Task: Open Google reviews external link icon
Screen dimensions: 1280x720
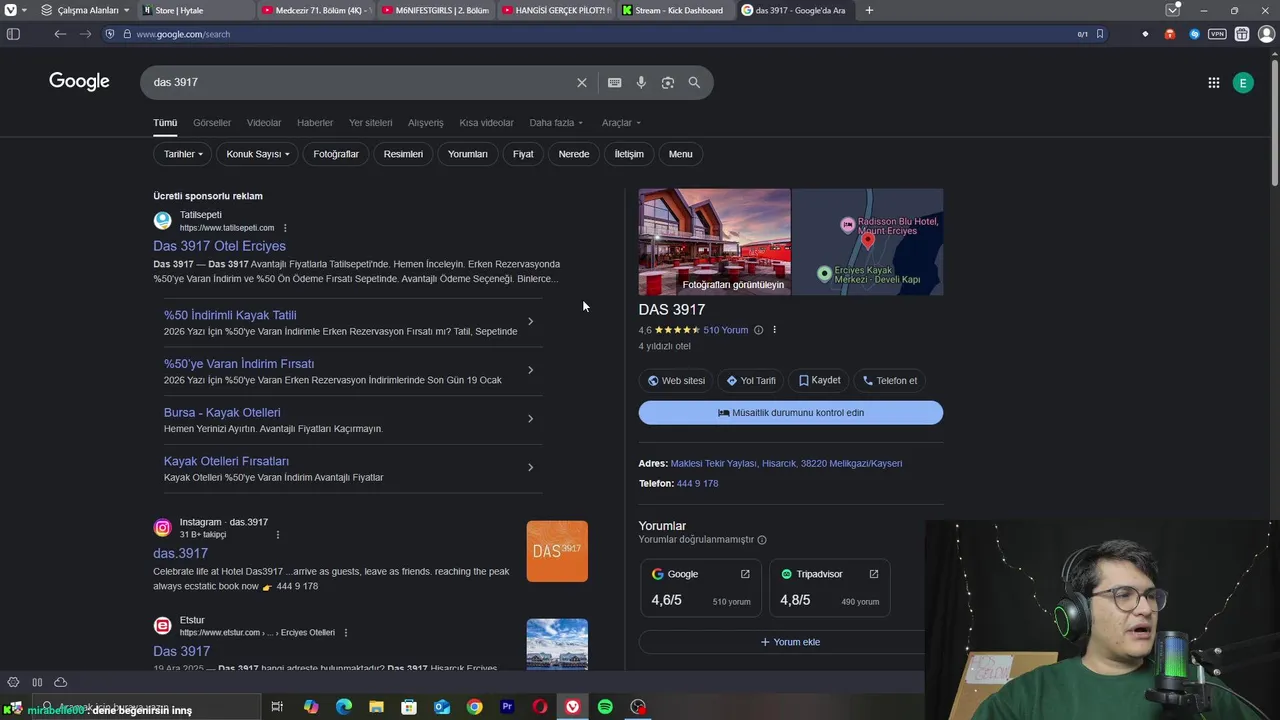Action: pyautogui.click(x=745, y=574)
